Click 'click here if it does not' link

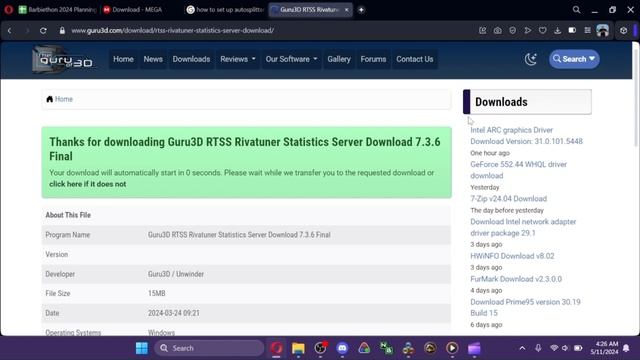coord(88,184)
